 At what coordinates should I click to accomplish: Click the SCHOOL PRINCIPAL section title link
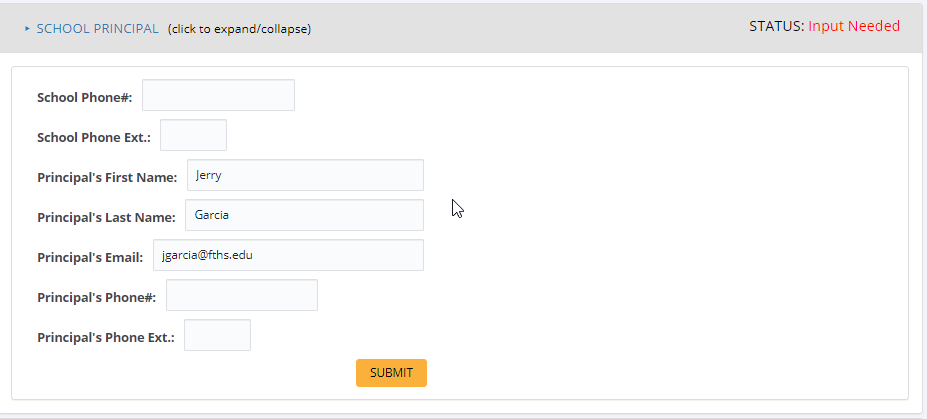pyautogui.click(x=97, y=29)
